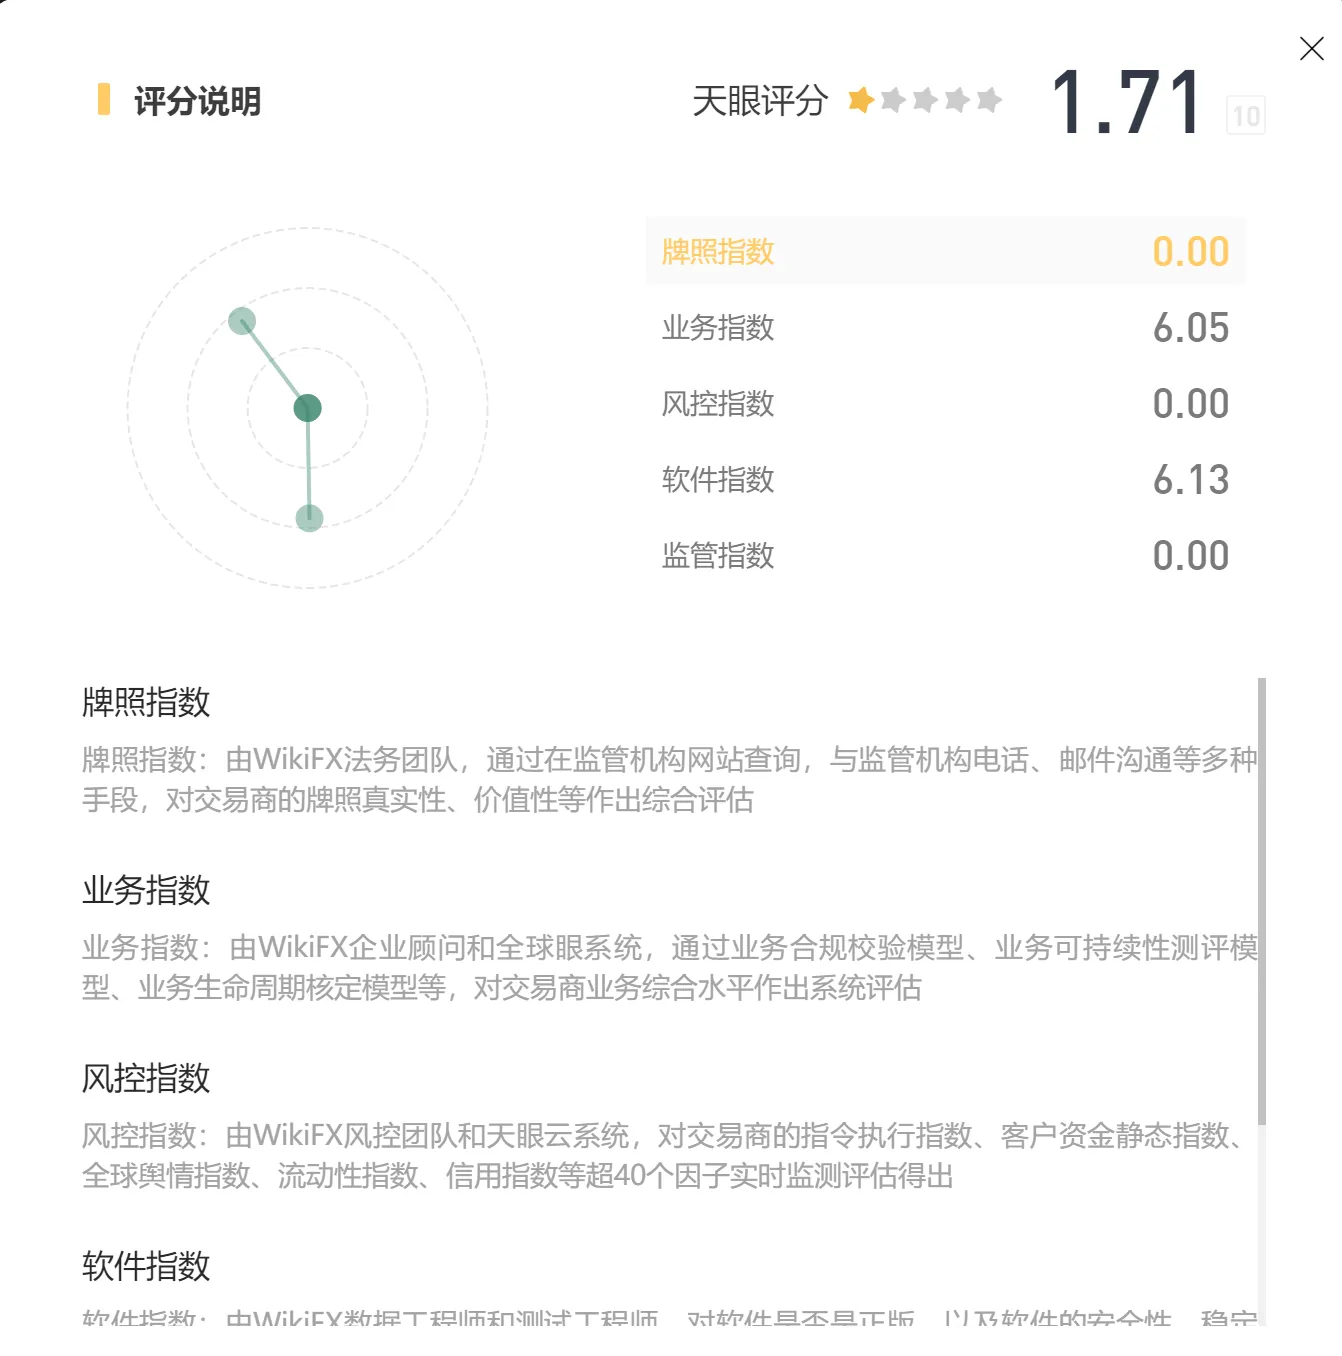Click the radar chart center dot
The width and height of the screenshot is (1342, 1356).
[307, 408]
